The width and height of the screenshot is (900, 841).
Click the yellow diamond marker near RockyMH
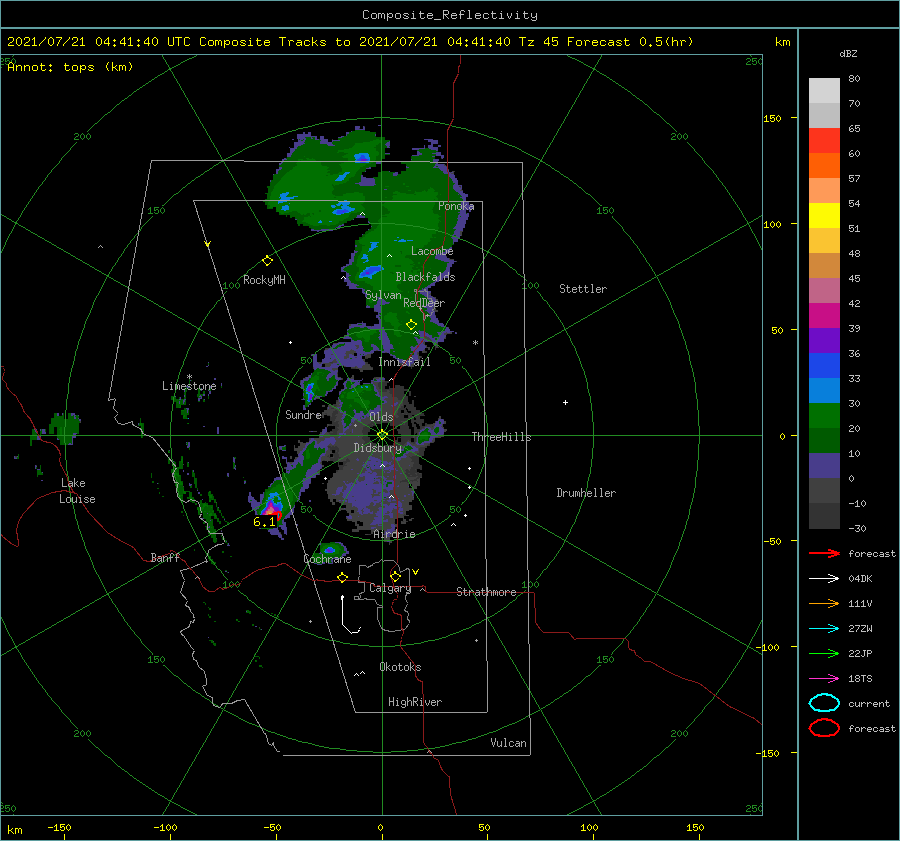point(267,261)
